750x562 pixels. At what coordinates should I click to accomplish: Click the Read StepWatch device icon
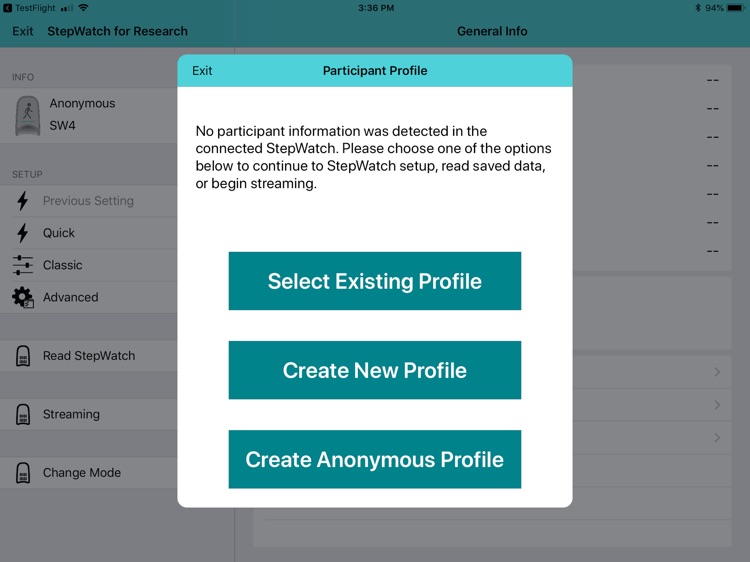(22, 356)
